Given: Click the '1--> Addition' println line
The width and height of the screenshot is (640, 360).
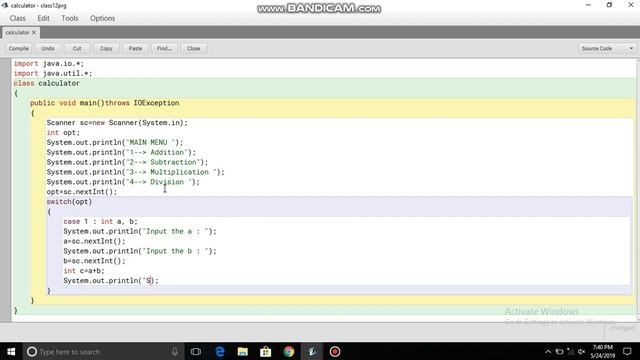Looking at the screenshot, I should tap(121, 152).
